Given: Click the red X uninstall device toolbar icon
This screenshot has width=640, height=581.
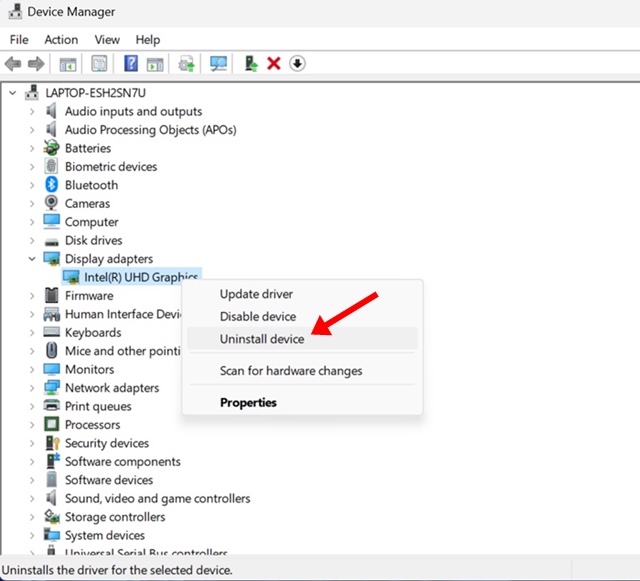Looking at the screenshot, I should (x=273, y=64).
